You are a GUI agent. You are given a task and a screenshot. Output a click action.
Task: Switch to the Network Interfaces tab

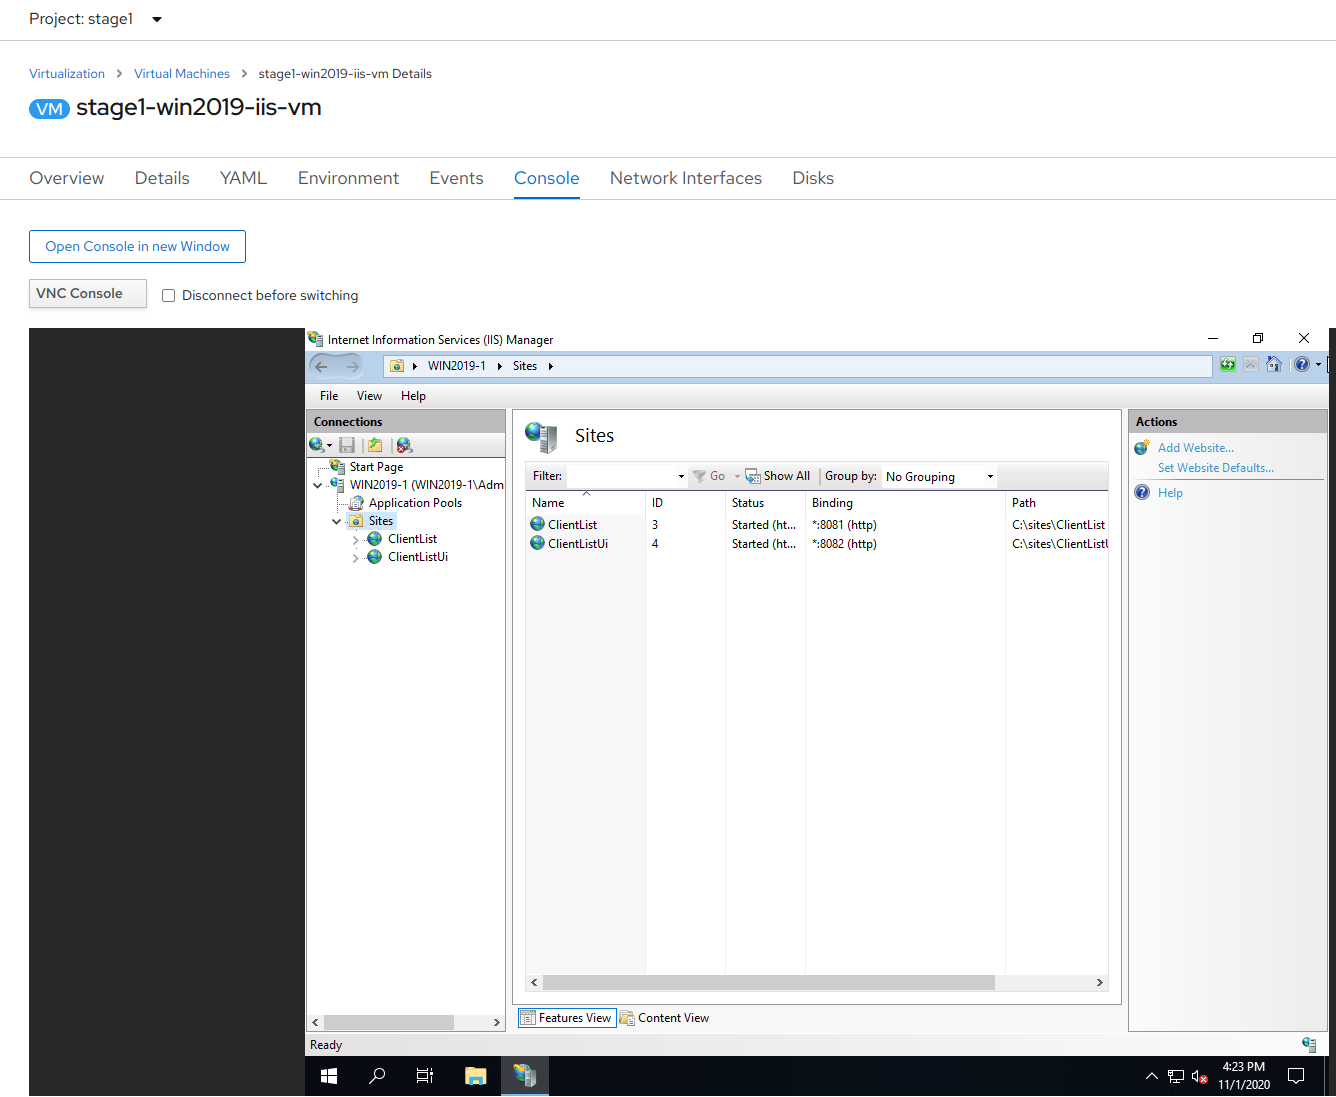click(685, 178)
